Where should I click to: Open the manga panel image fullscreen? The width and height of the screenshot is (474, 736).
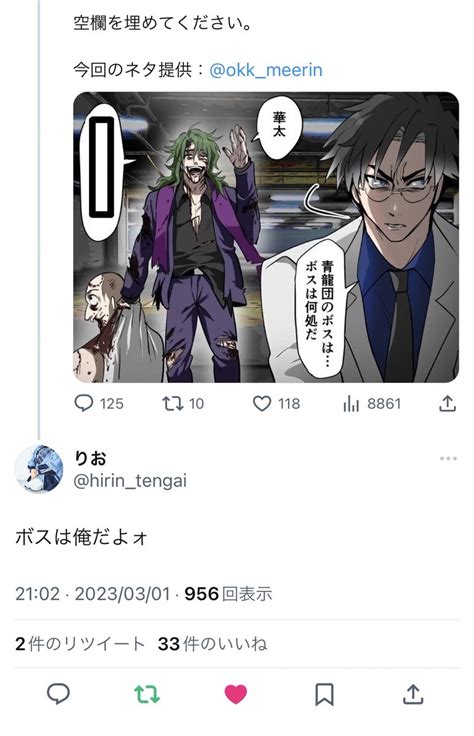[266, 237]
